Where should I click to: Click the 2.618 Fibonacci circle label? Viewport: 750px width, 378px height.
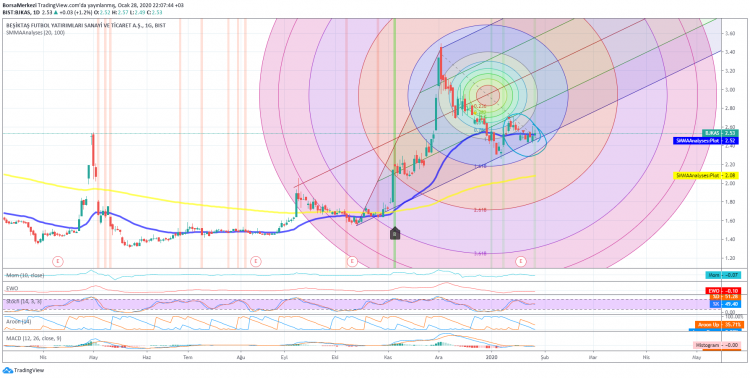pos(480,210)
